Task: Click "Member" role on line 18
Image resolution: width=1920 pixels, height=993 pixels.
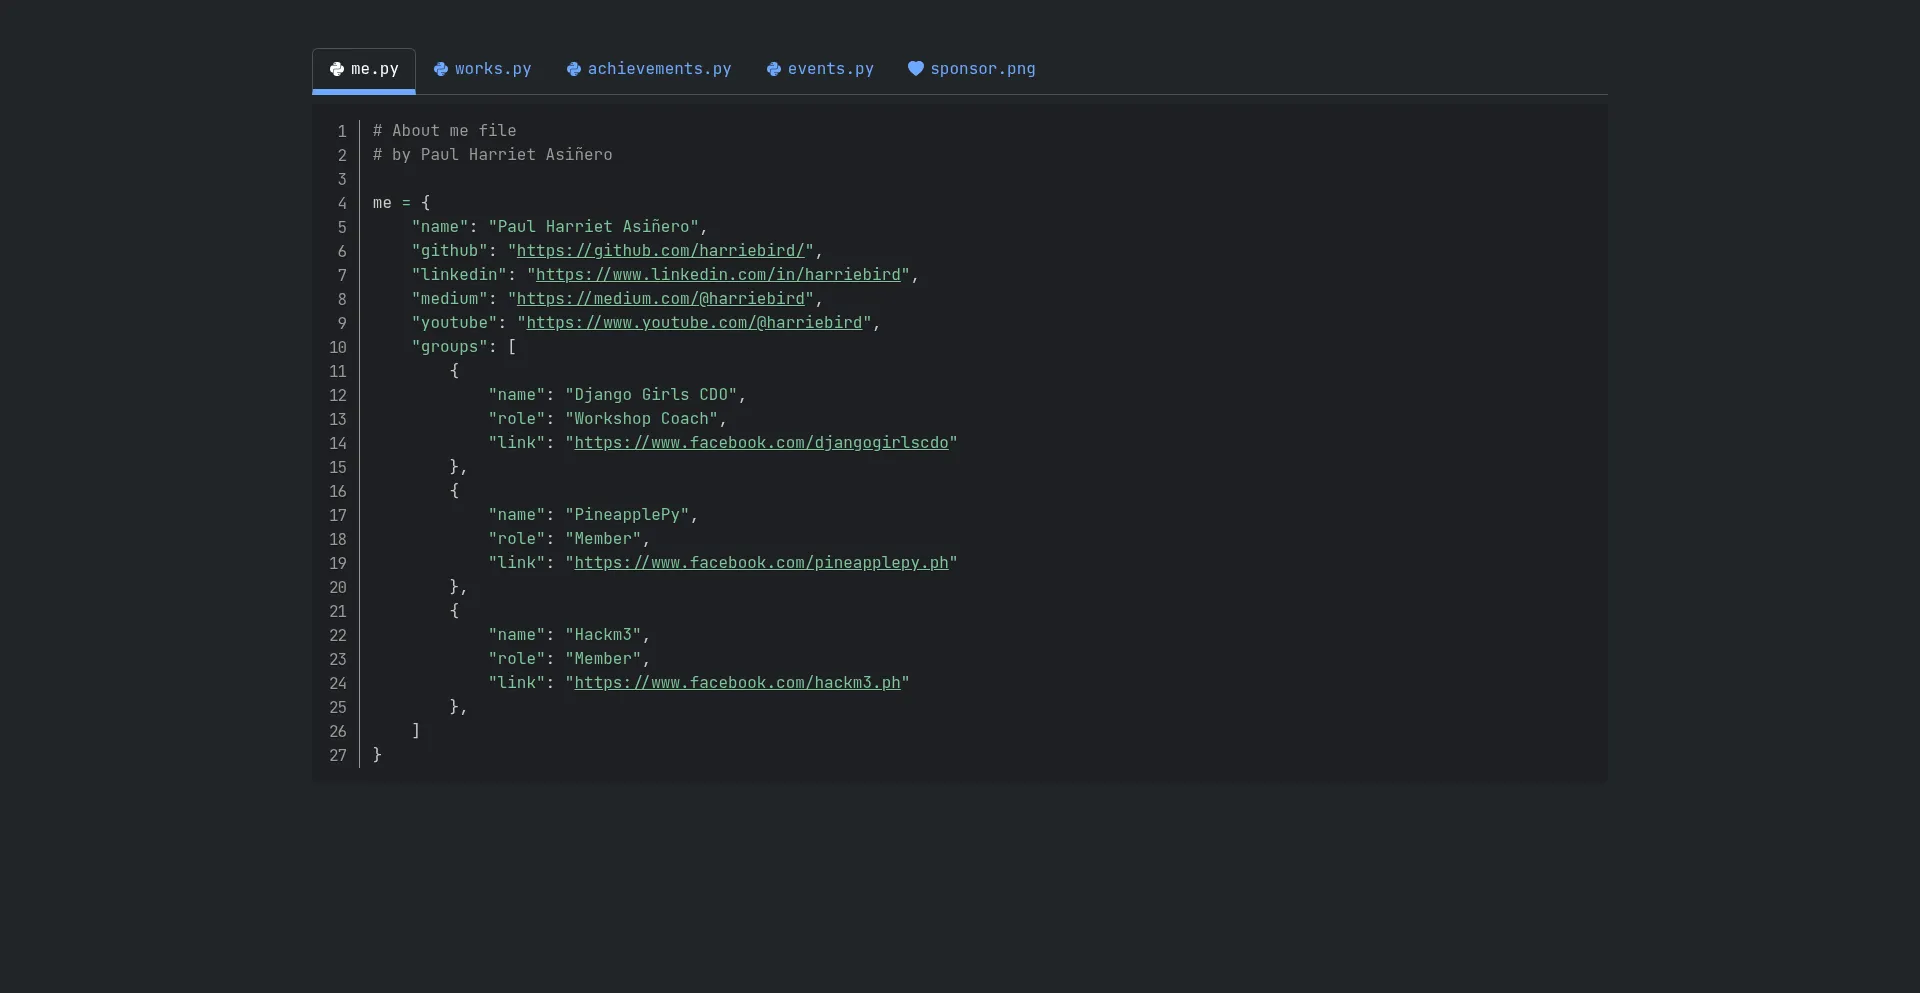Action: click(x=604, y=539)
